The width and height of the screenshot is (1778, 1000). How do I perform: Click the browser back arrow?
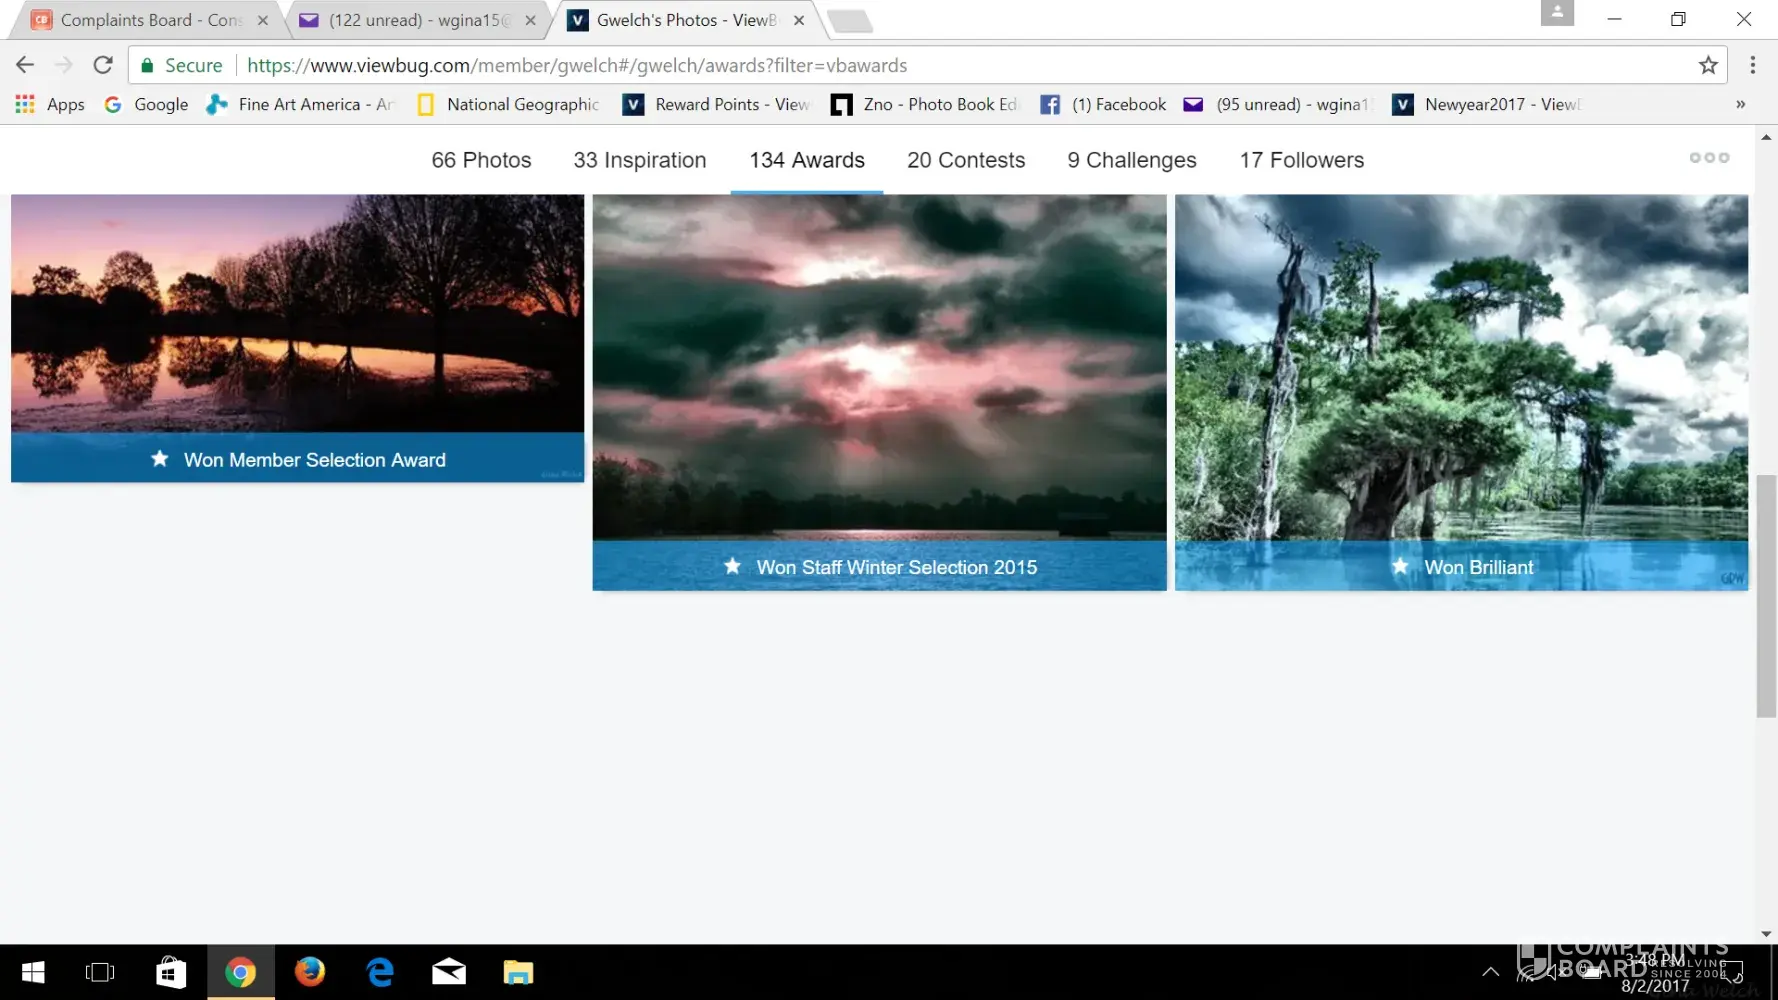25,65
